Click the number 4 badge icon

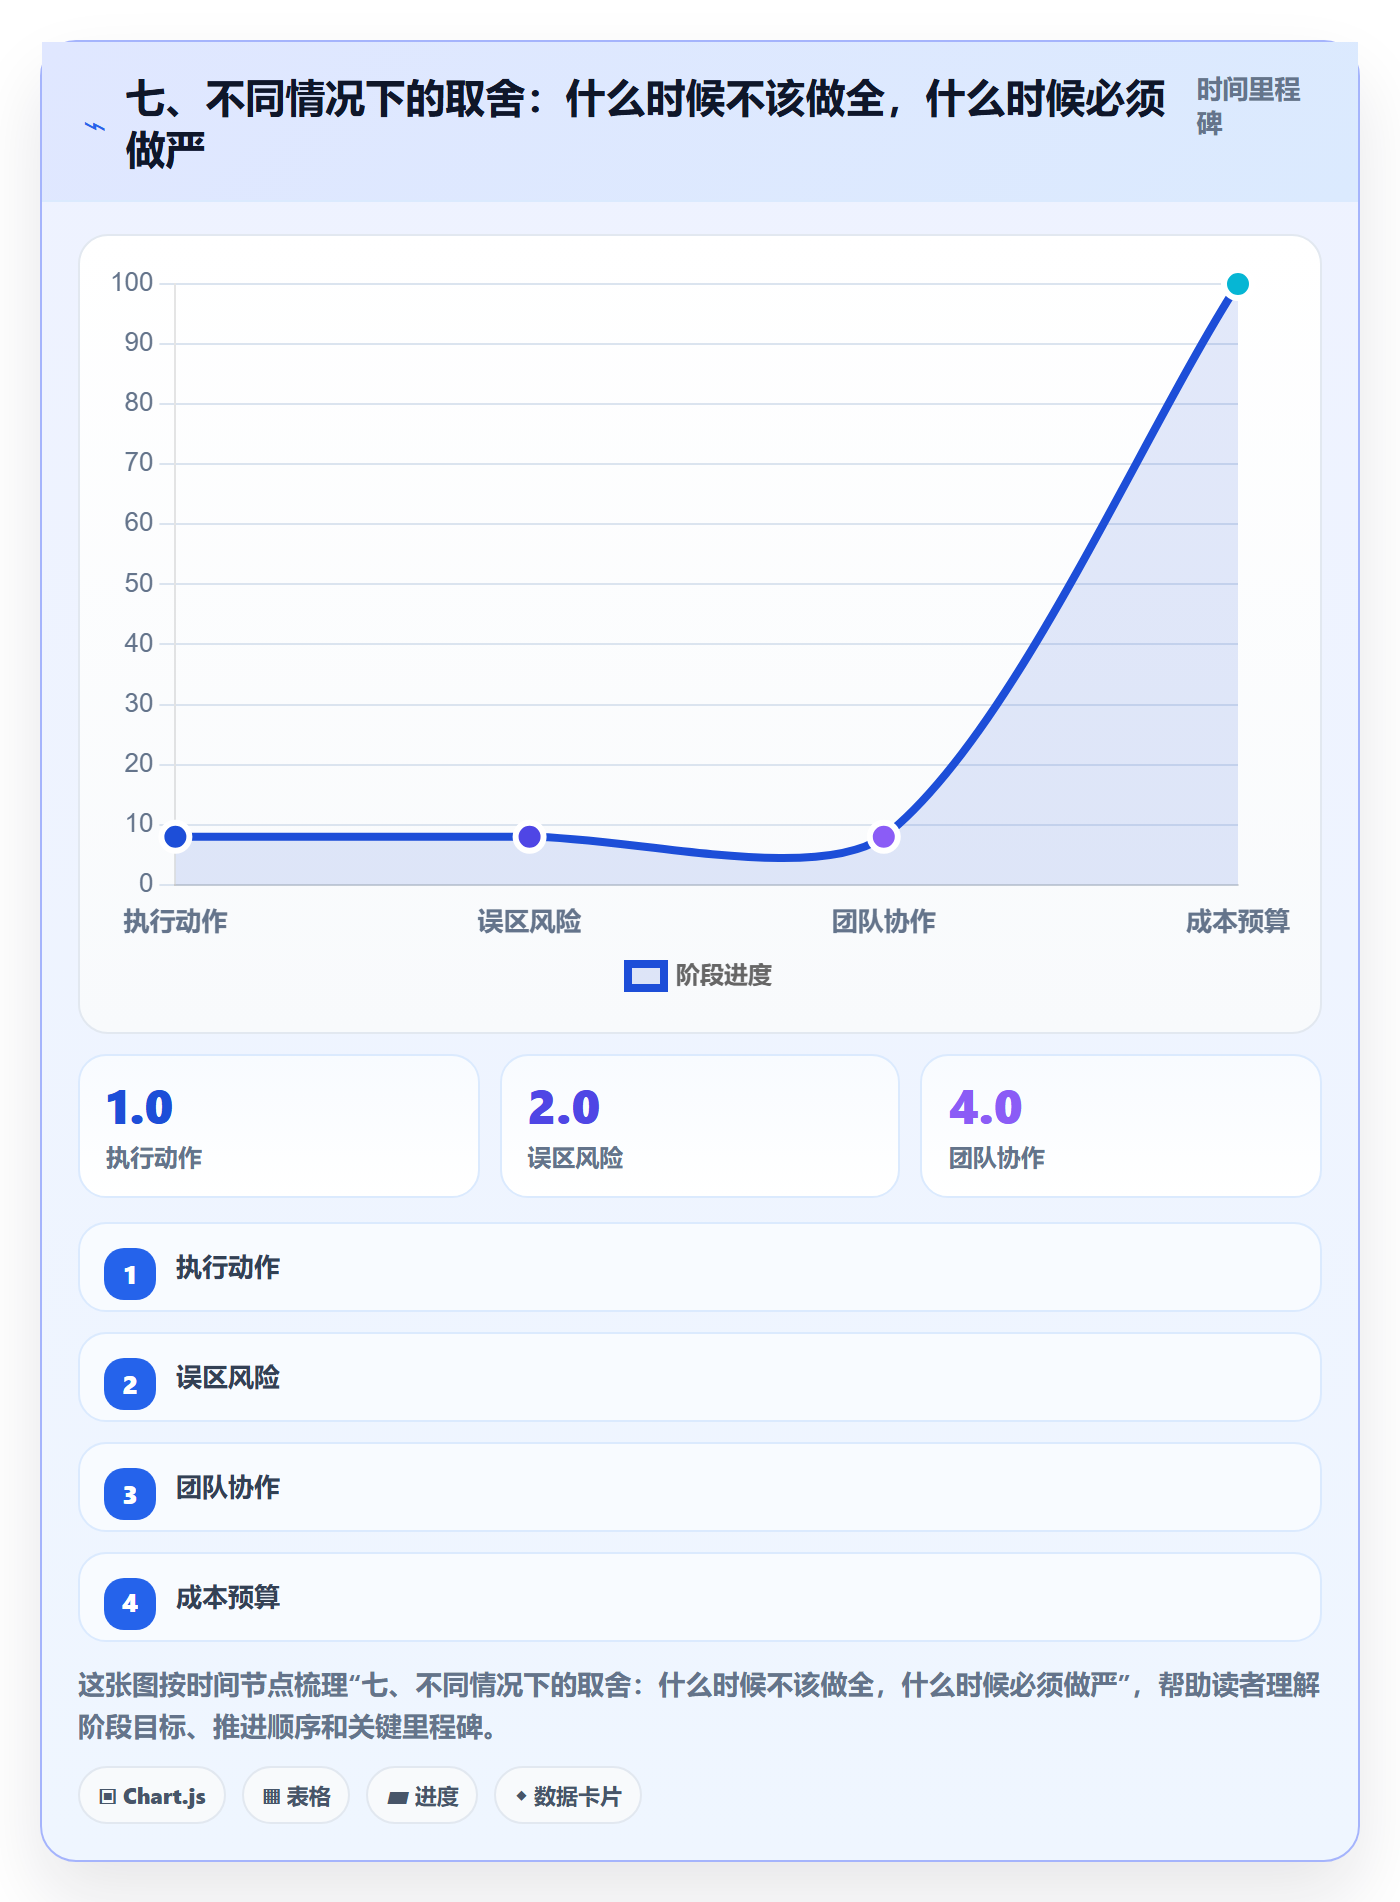[130, 1604]
